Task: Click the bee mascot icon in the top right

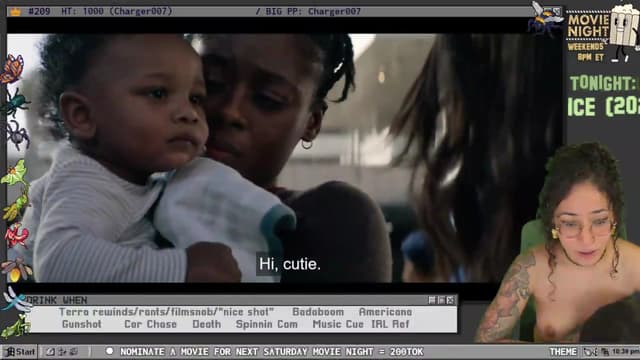Action: (x=544, y=17)
